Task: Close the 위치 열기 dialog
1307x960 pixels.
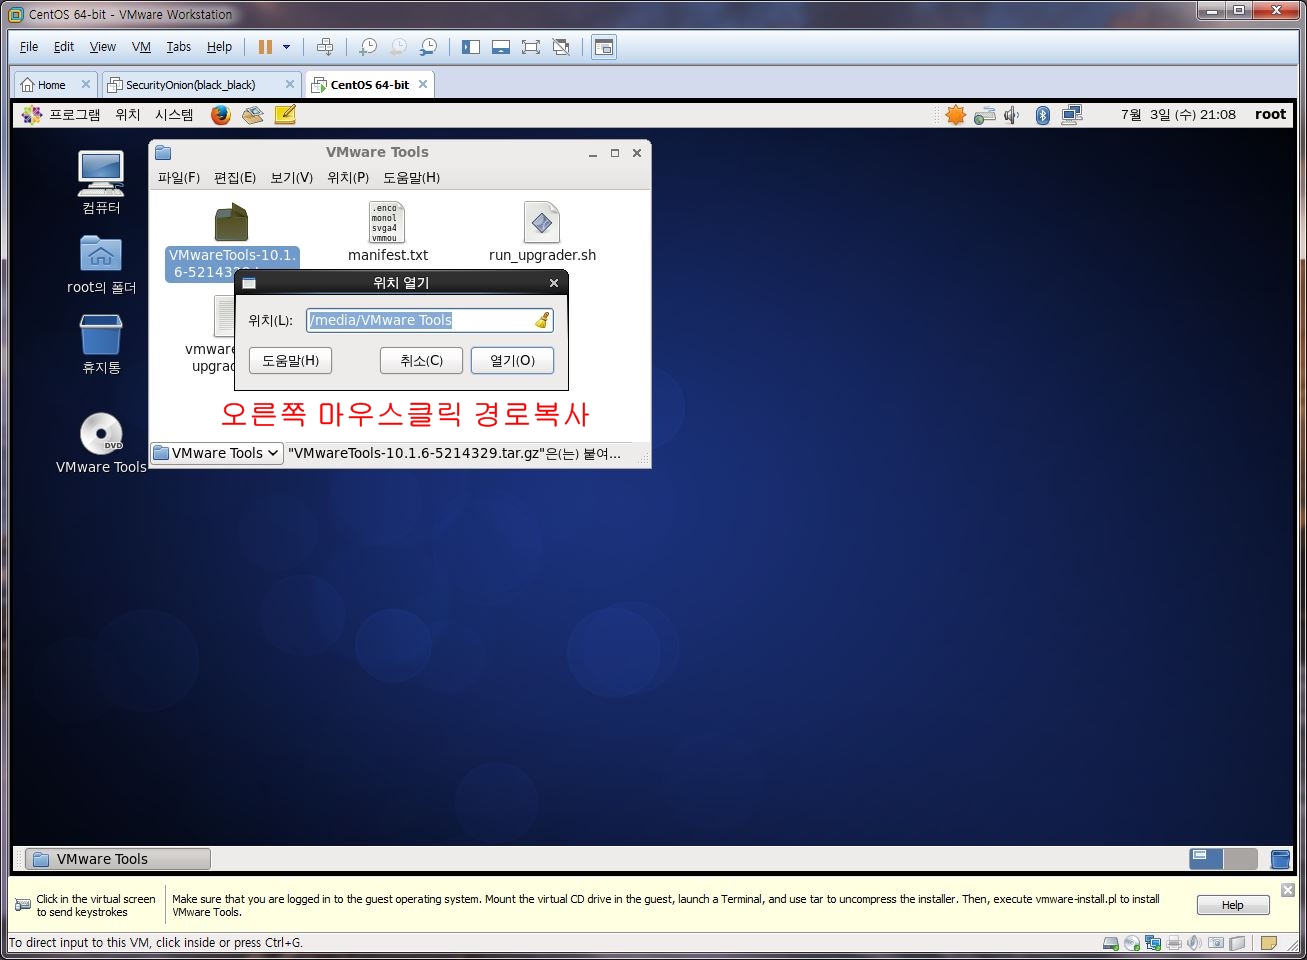Action: click(x=554, y=283)
